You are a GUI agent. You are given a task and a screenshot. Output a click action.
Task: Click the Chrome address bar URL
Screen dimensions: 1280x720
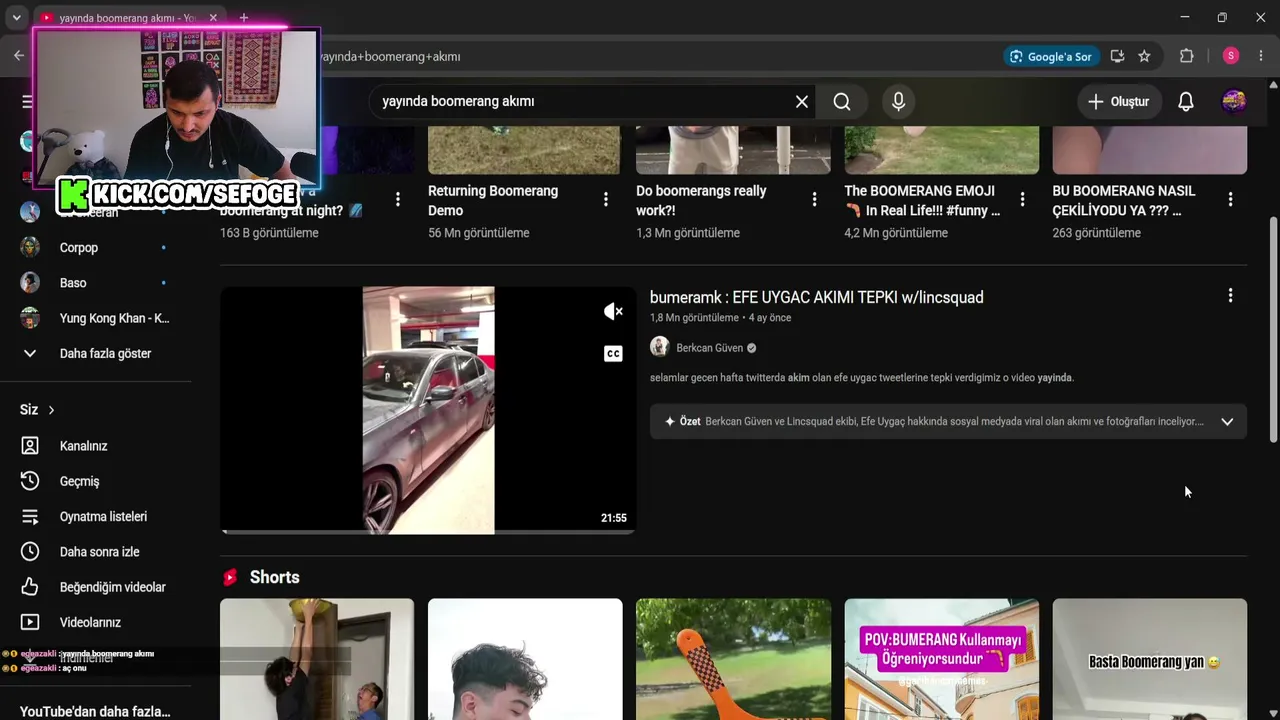coord(390,56)
